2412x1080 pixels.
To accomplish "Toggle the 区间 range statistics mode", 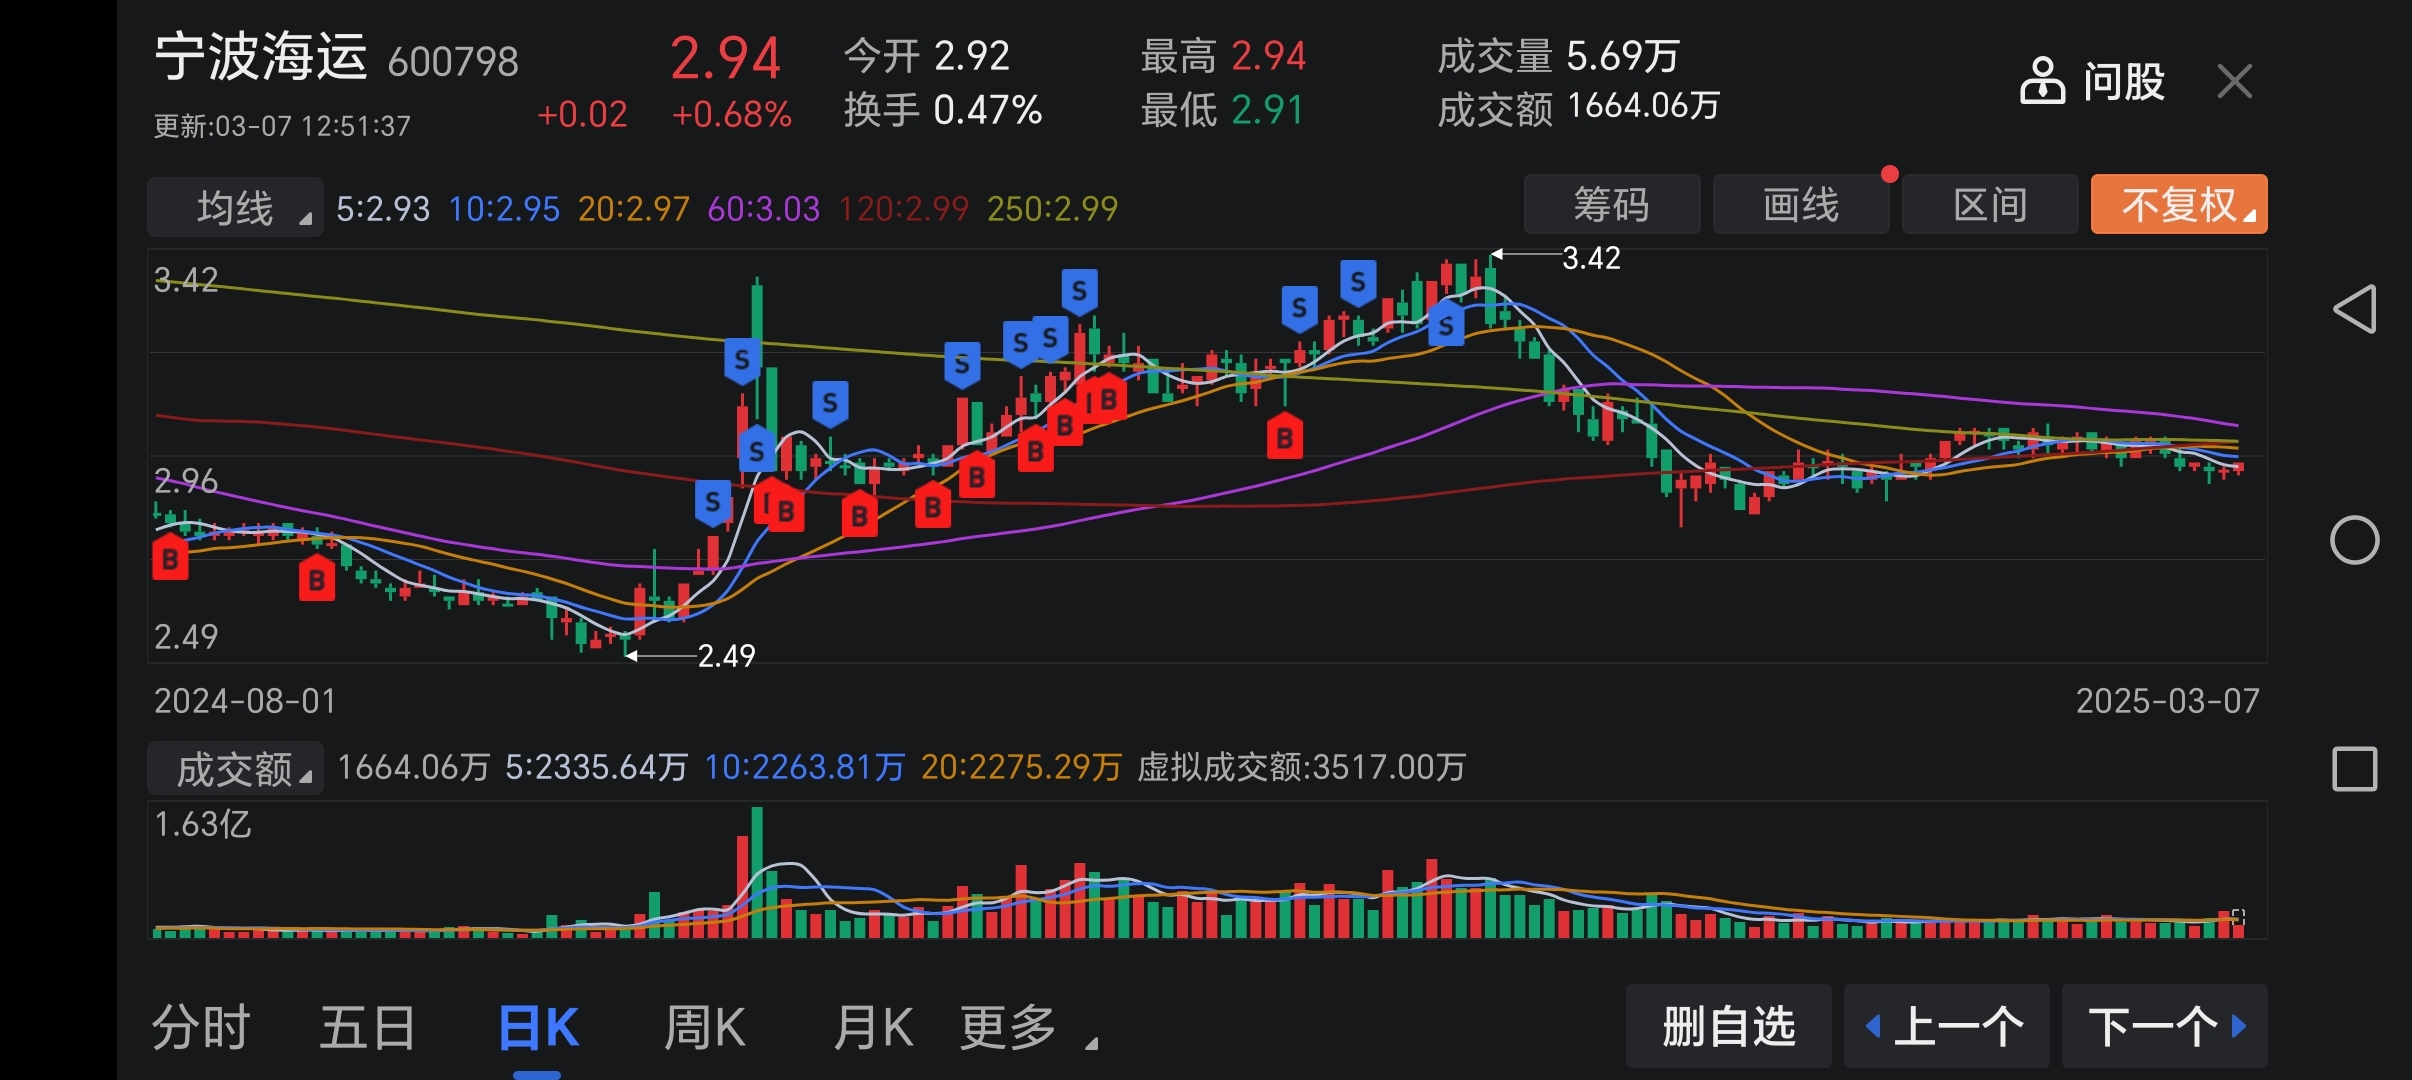I will [1989, 205].
